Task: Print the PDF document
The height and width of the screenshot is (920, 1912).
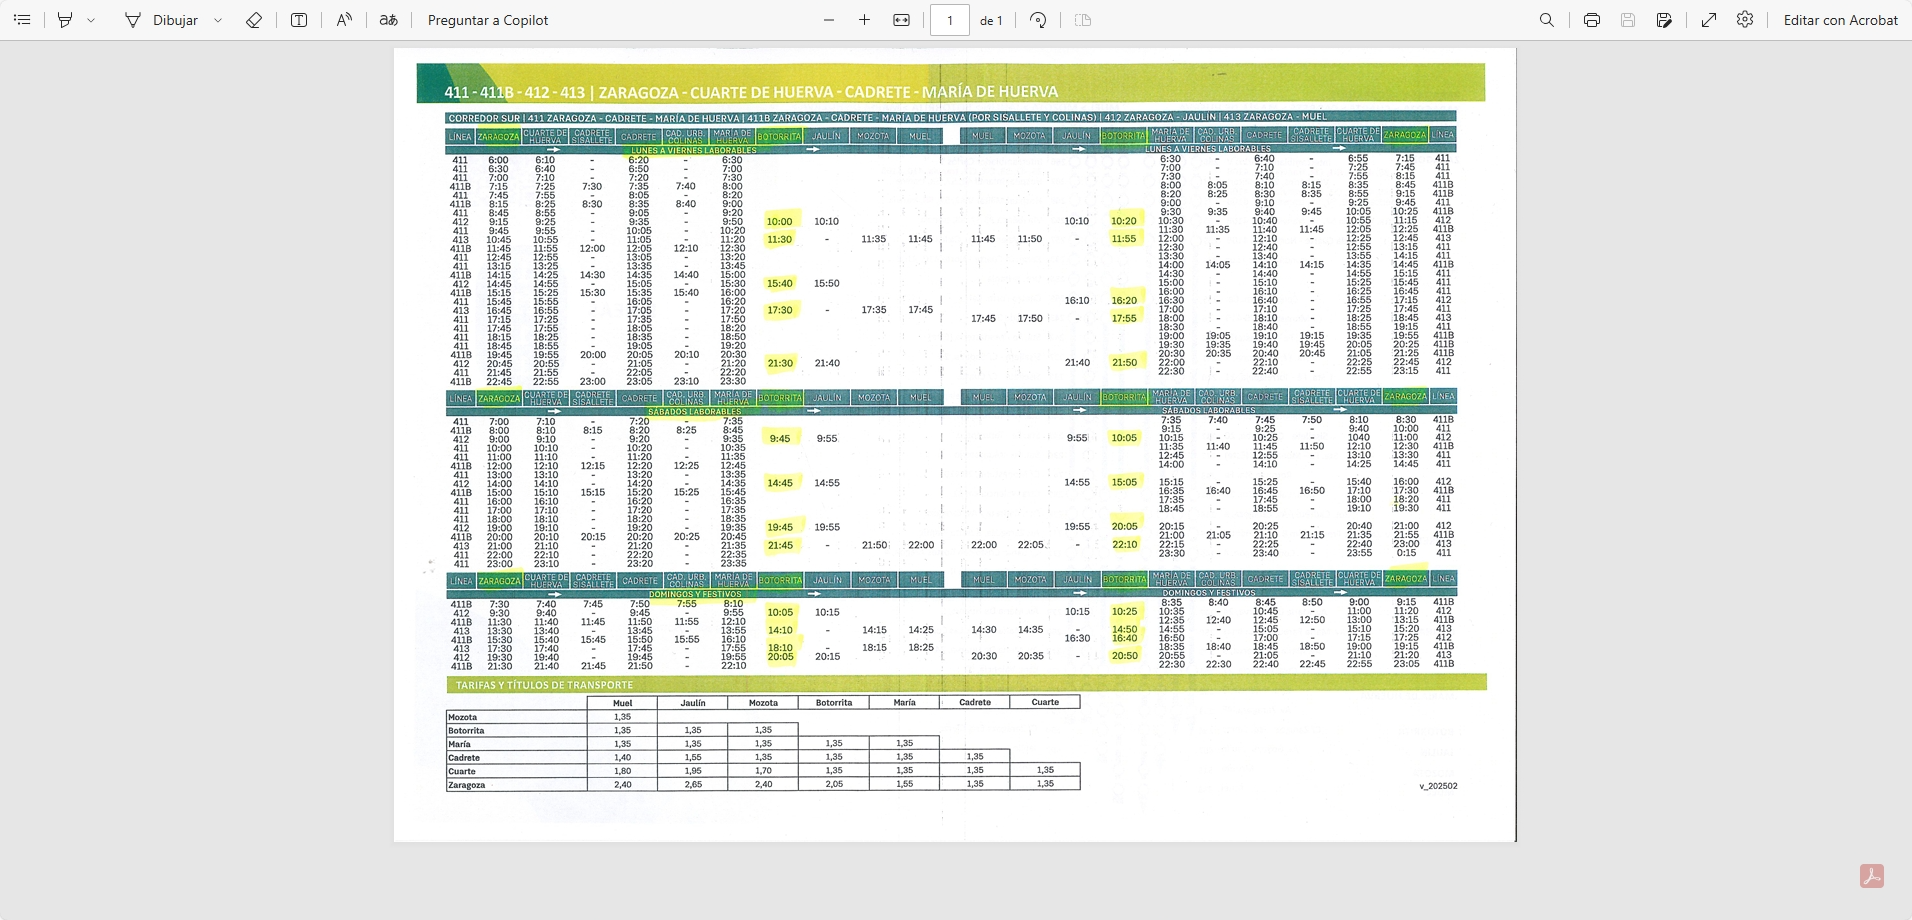Action: coord(1592,20)
